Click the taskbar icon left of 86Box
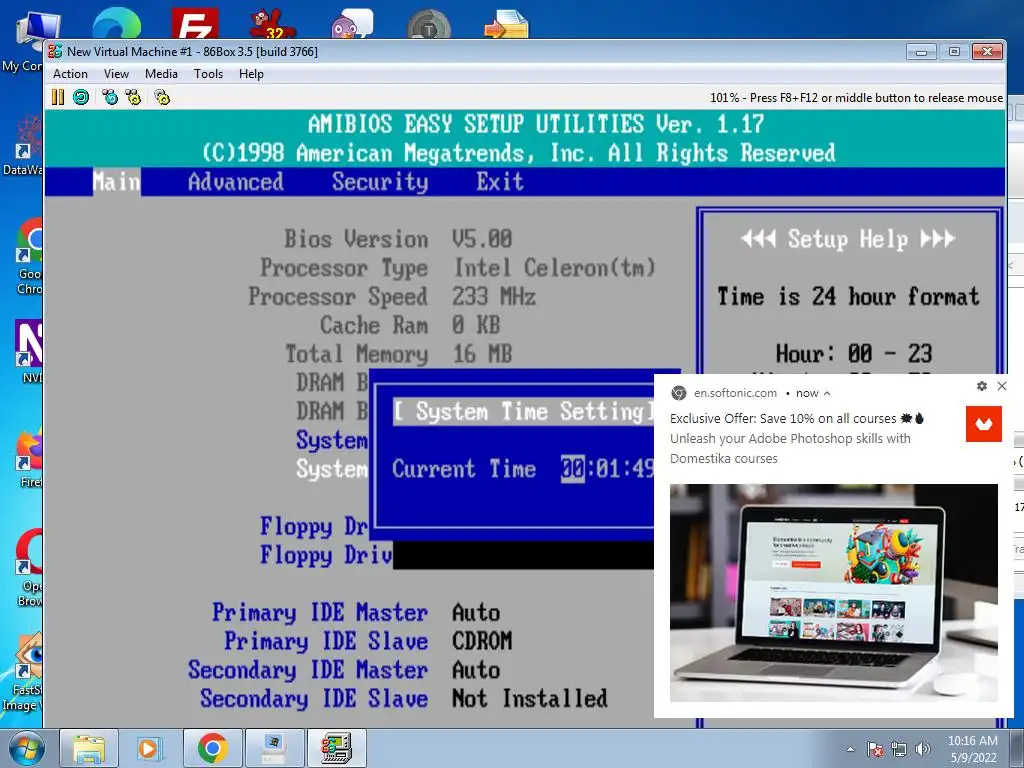 [x=274, y=748]
